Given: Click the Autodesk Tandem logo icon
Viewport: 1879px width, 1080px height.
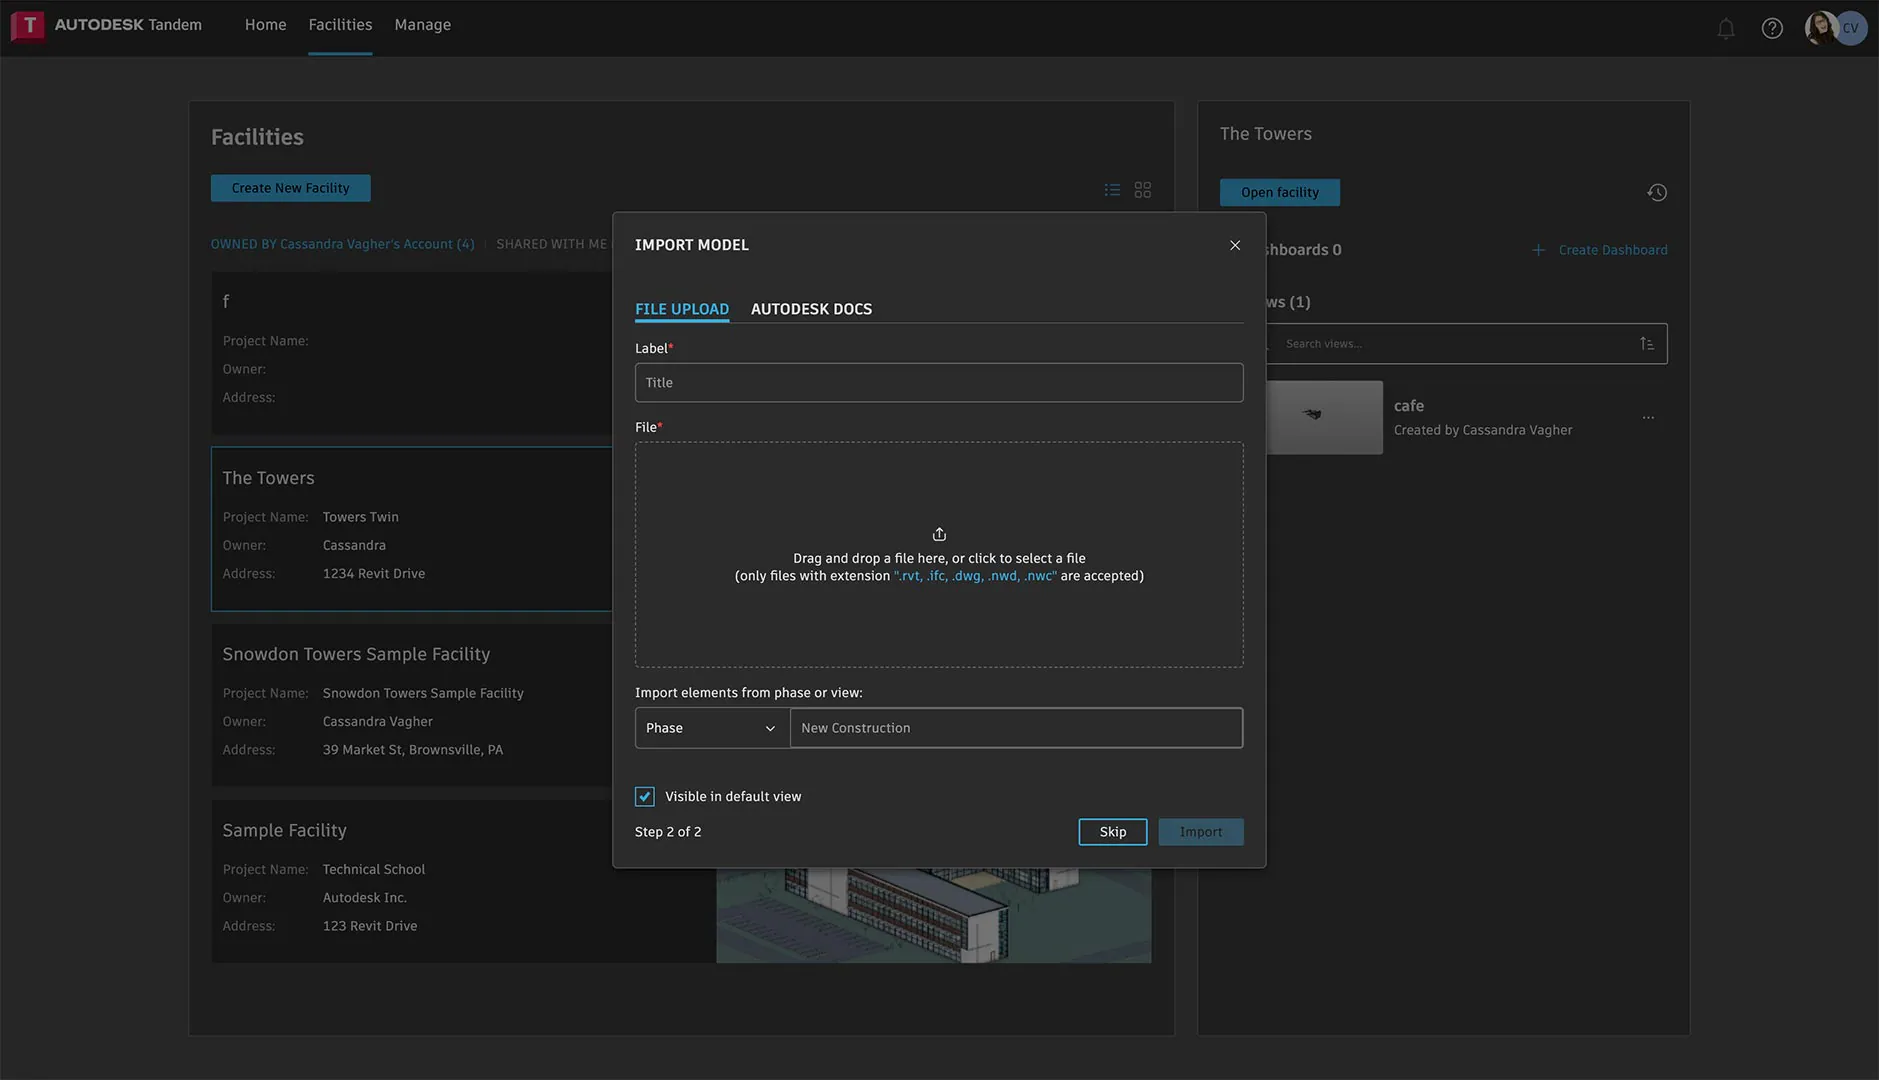Looking at the screenshot, I should pyautogui.click(x=28, y=25).
